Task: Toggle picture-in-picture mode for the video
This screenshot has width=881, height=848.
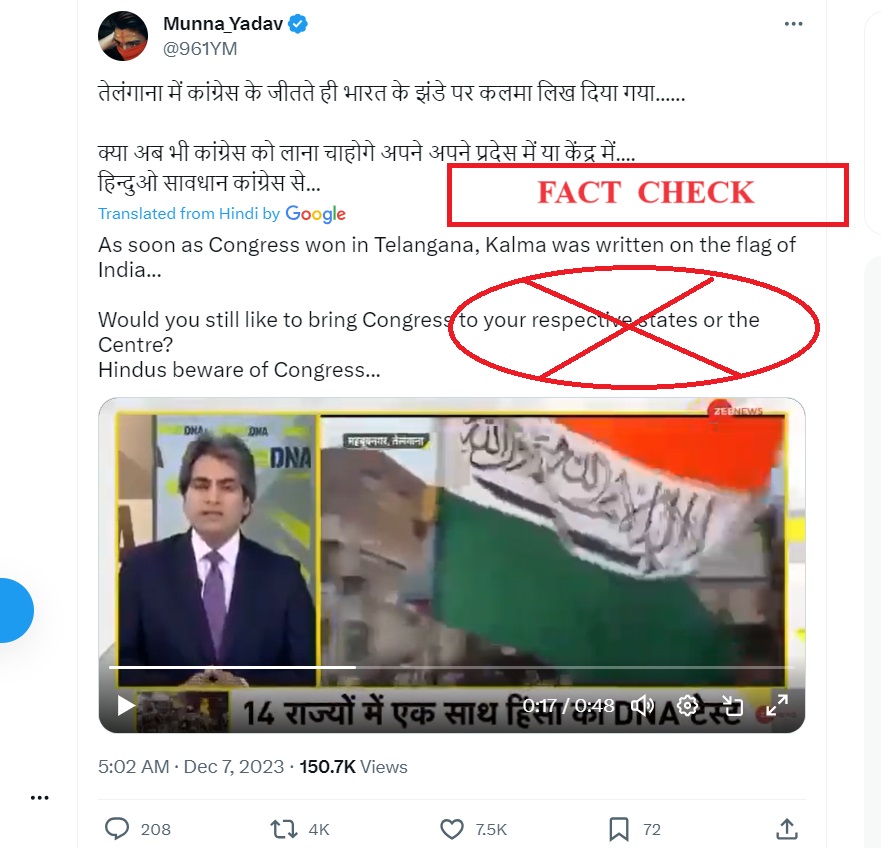Action: tap(732, 705)
